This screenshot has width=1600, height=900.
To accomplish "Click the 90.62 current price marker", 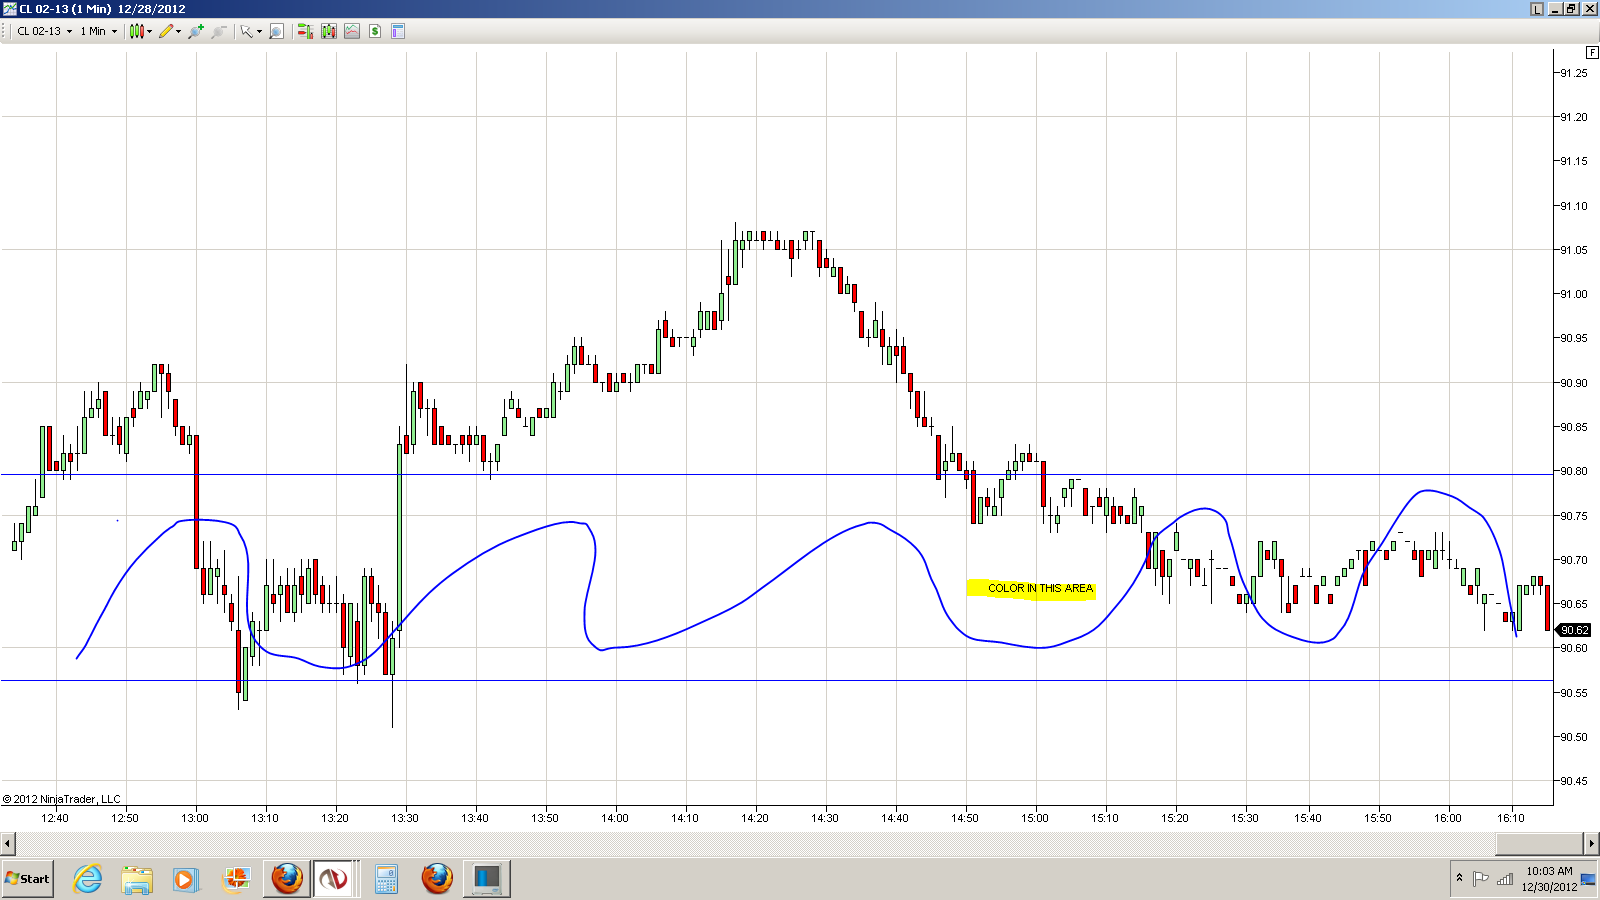I will [1574, 630].
